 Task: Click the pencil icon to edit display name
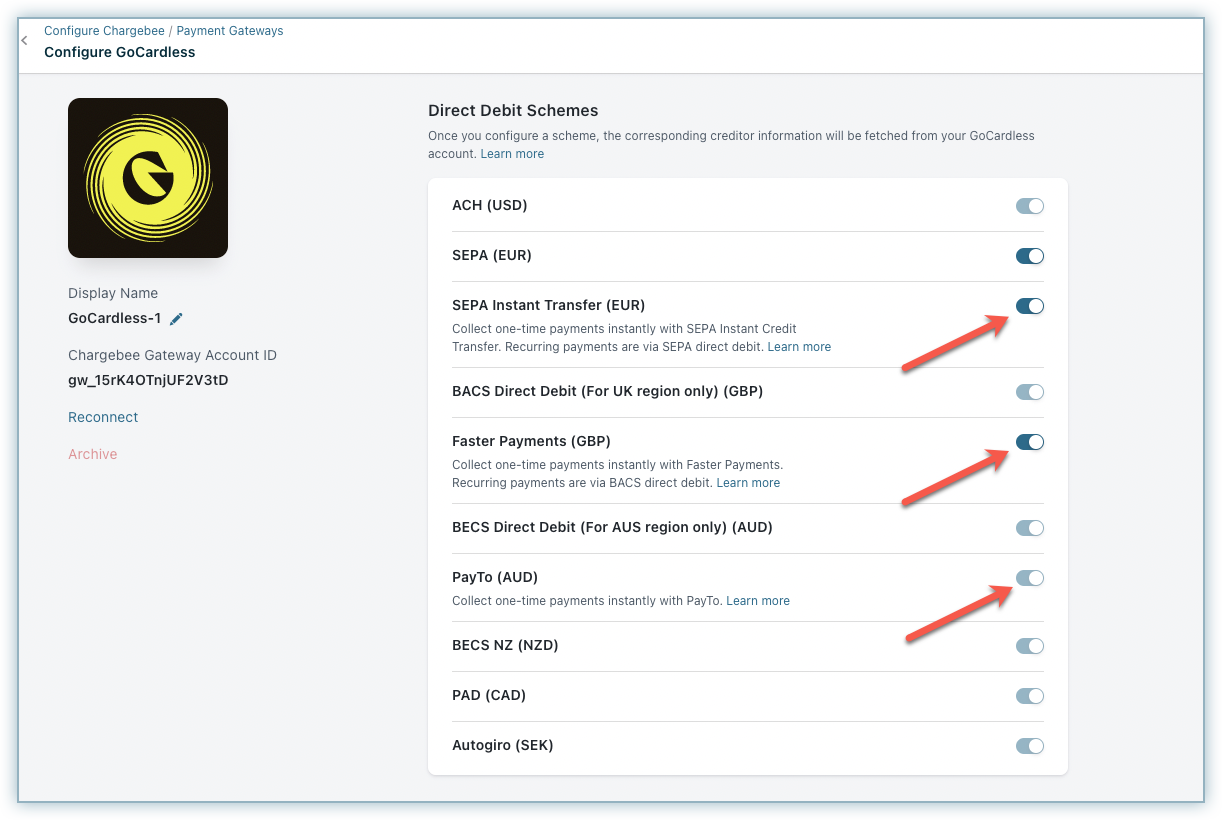pyautogui.click(x=177, y=319)
